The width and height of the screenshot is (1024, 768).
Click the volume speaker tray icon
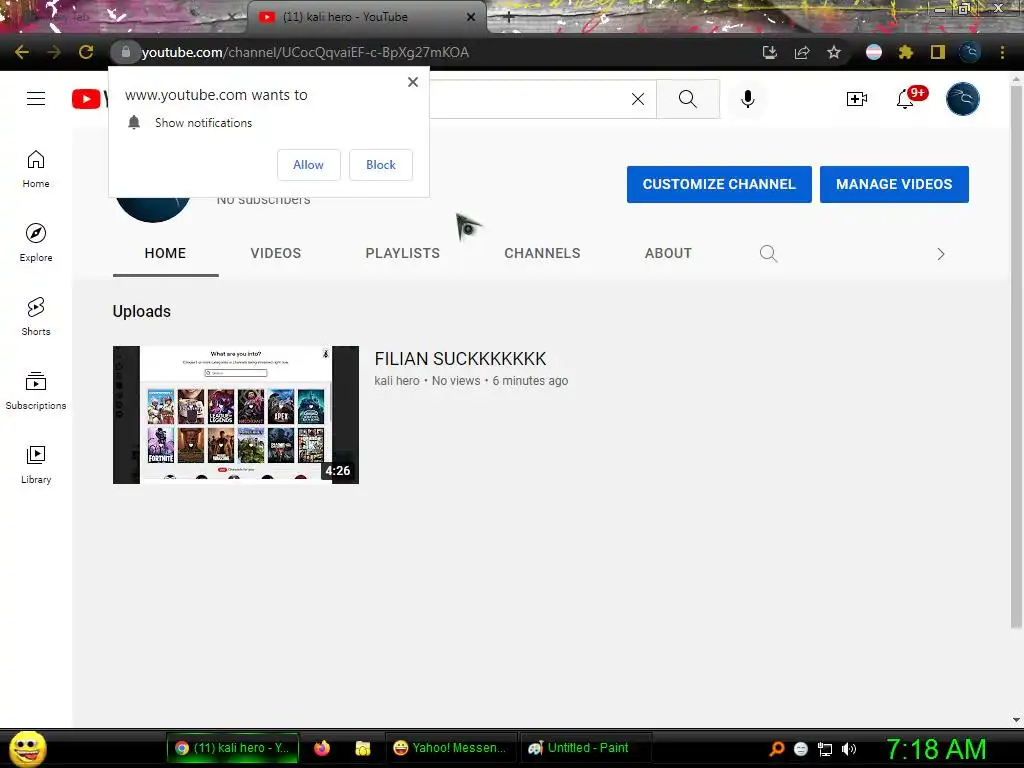[x=849, y=749]
